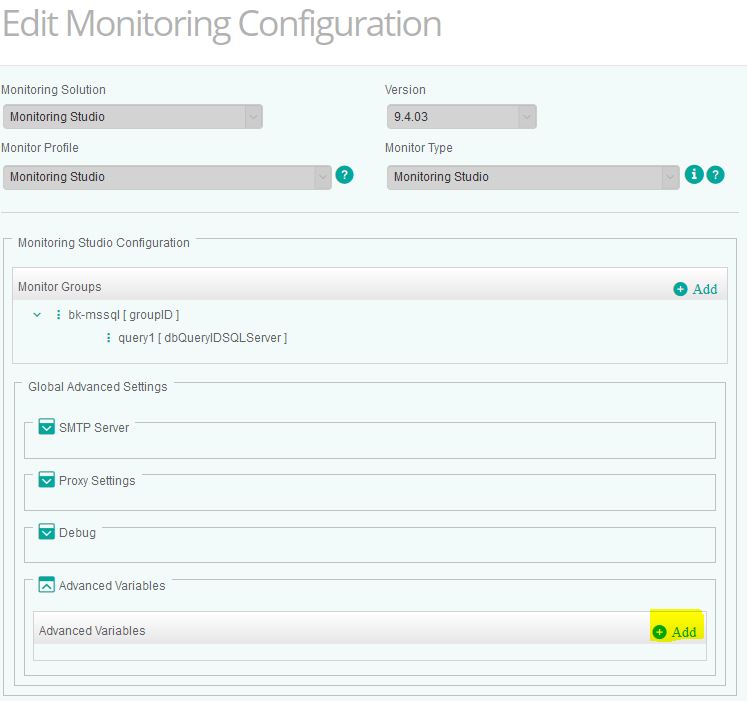Select the bk-mssql [ groupID ] row

pos(123,315)
